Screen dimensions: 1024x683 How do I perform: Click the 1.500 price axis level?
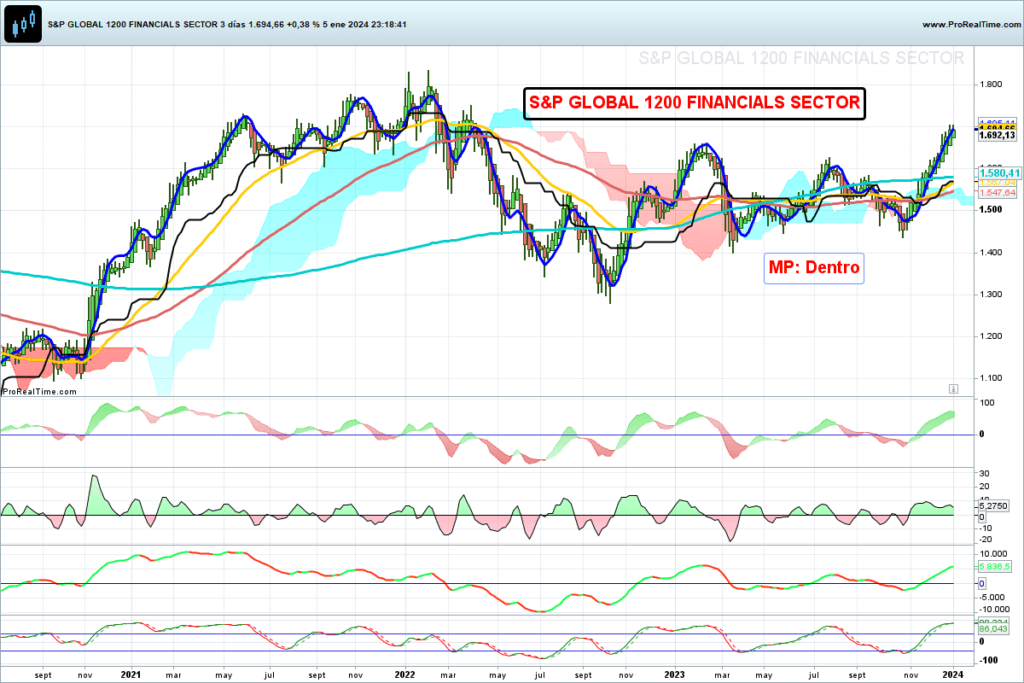click(x=991, y=210)
